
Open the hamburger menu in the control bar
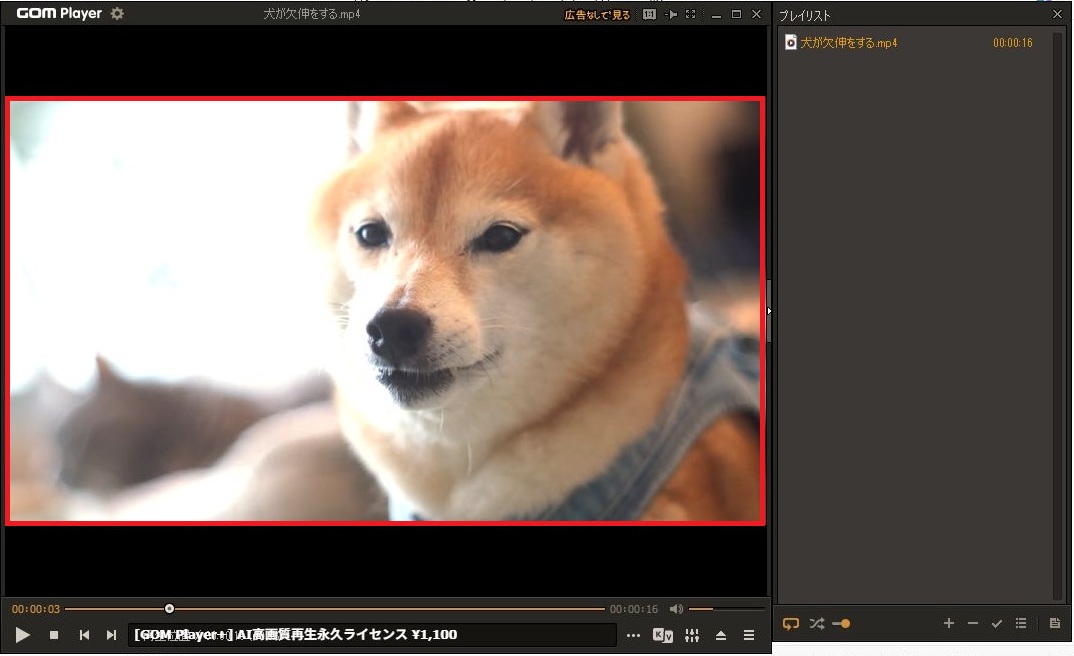point(749,635)
